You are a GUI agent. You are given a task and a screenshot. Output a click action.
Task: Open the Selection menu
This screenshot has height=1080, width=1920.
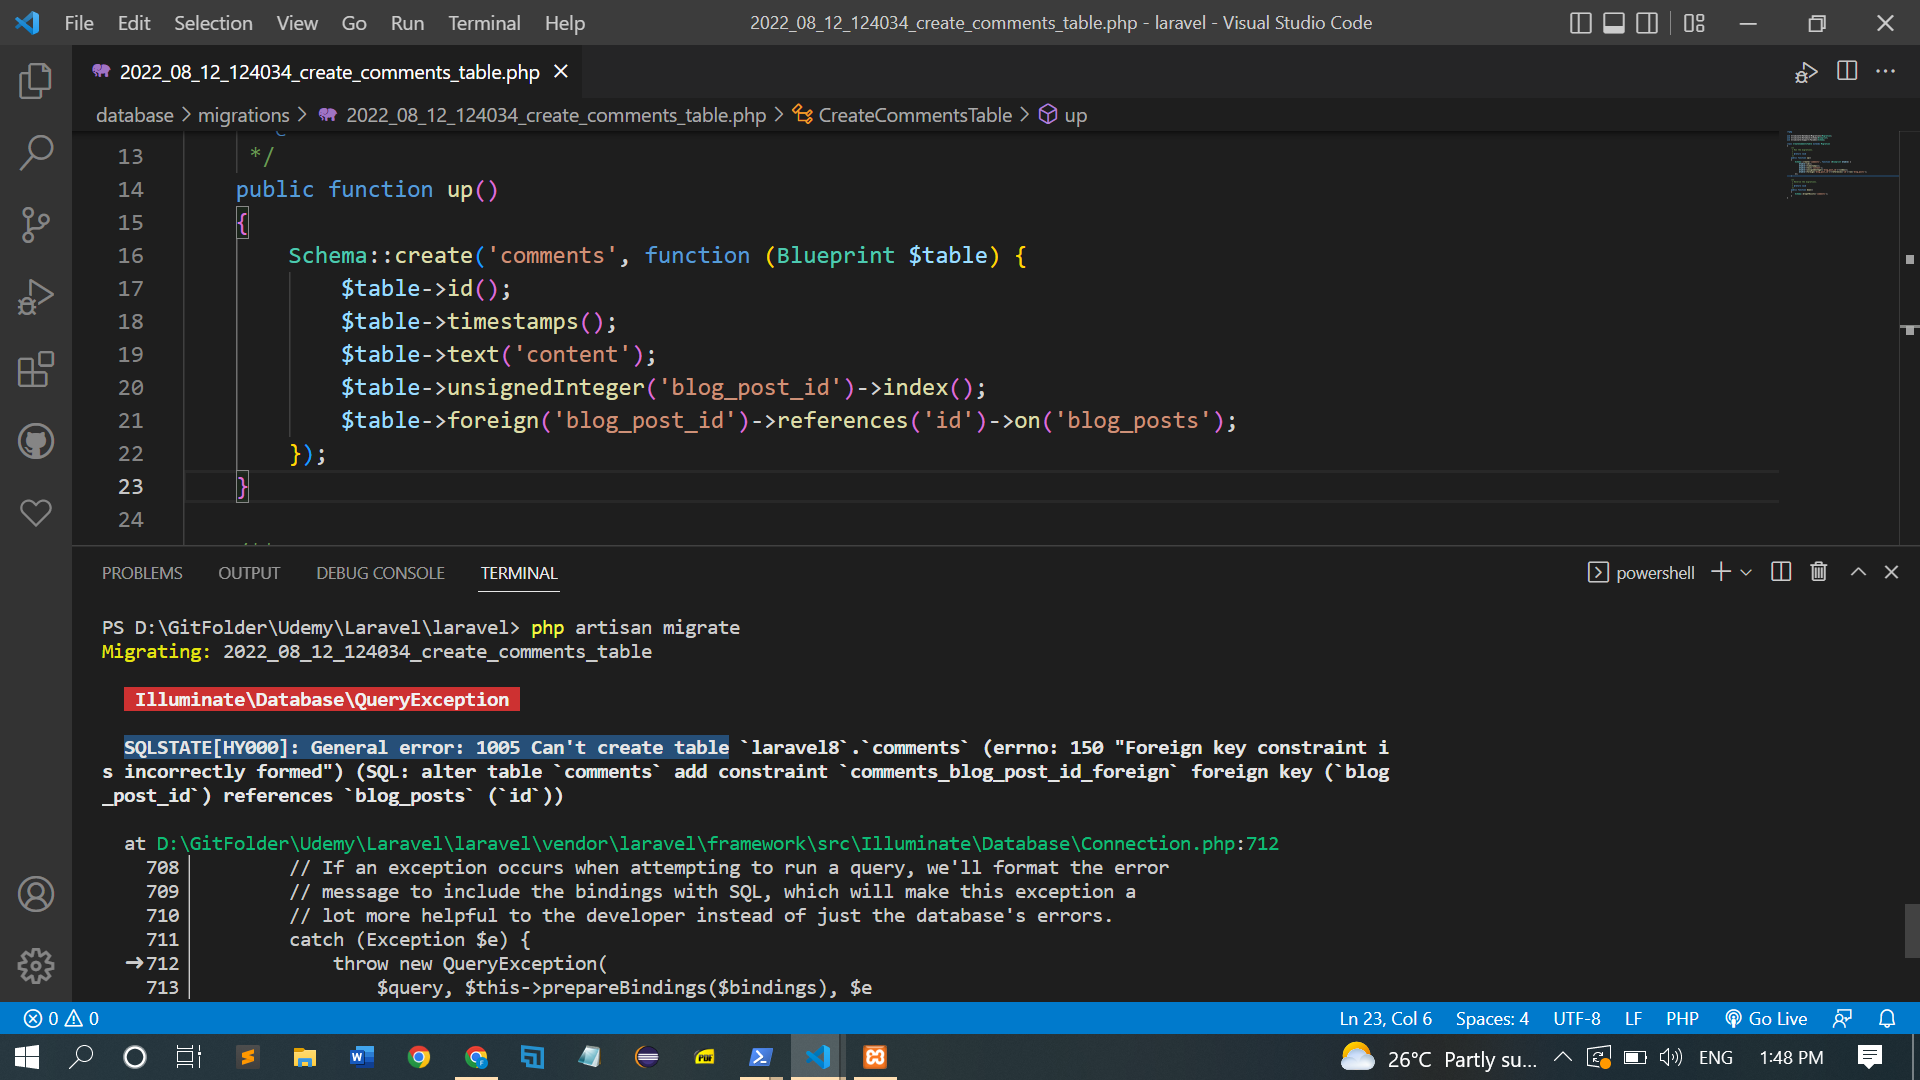(x=213, y=23)
